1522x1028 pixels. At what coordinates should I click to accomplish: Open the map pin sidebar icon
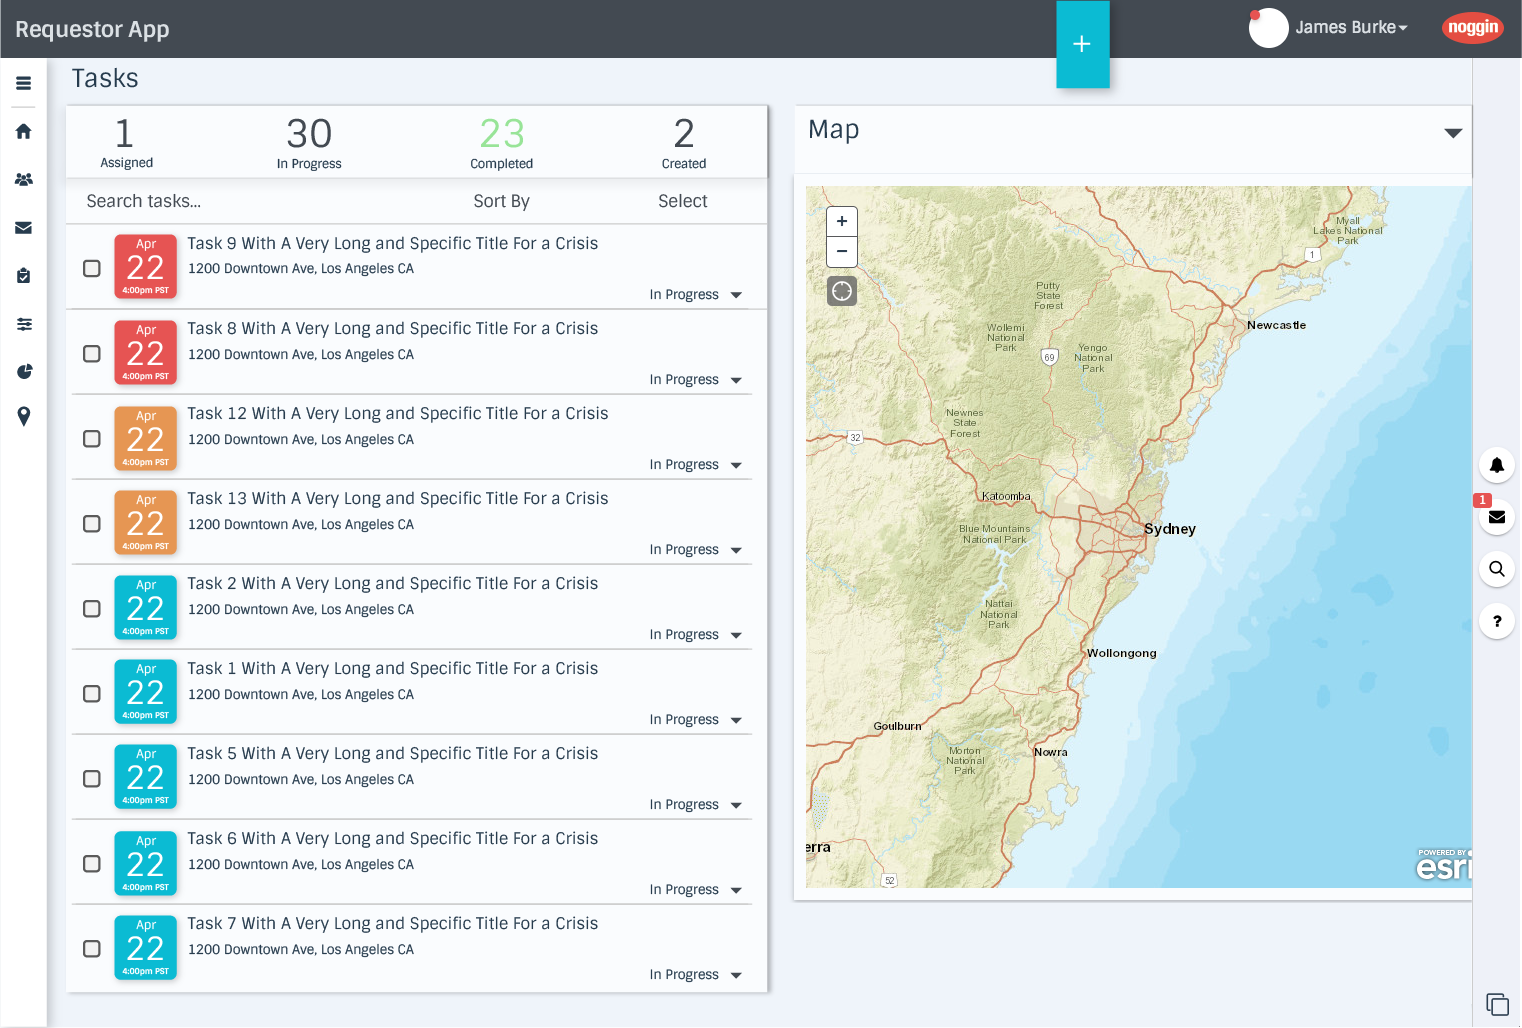24,416
